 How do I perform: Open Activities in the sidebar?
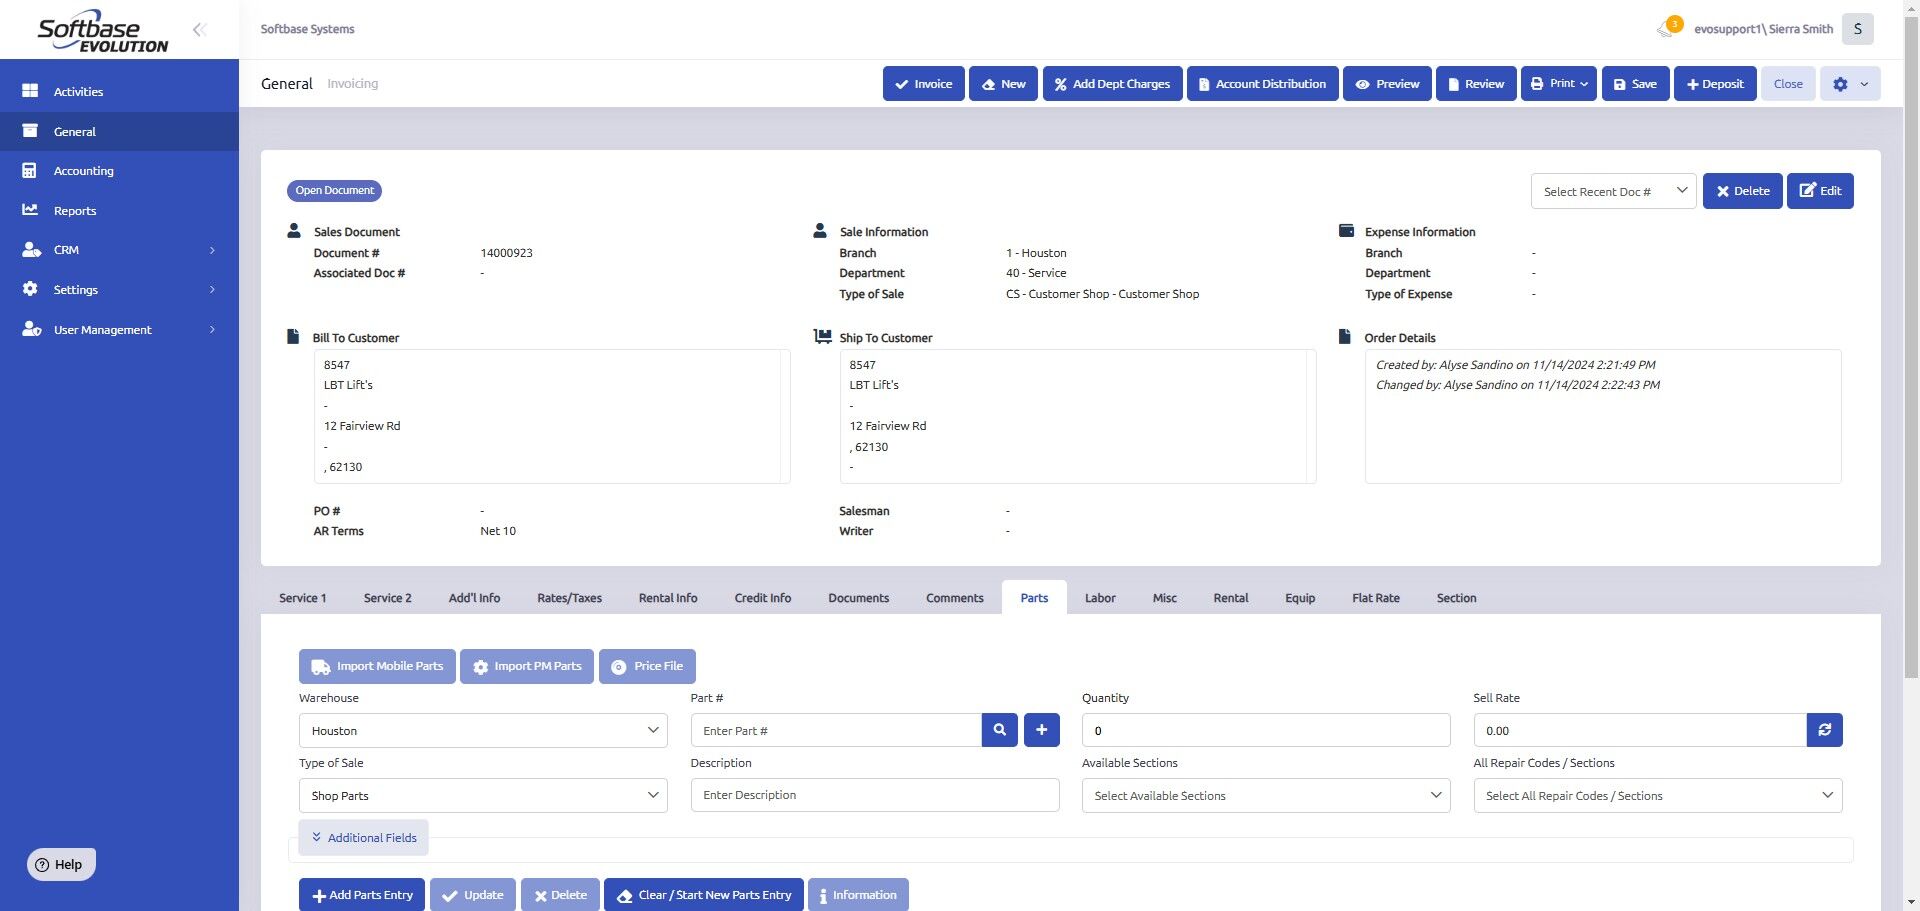(119, 91)
